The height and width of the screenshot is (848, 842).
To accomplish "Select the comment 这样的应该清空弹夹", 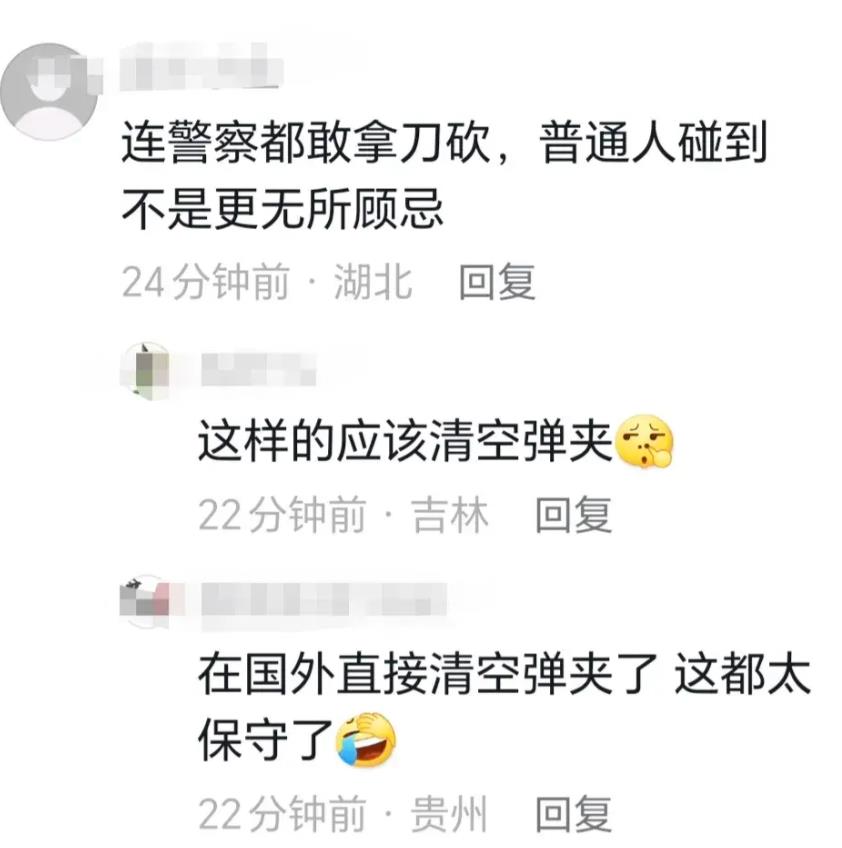I will pos(435,442).
